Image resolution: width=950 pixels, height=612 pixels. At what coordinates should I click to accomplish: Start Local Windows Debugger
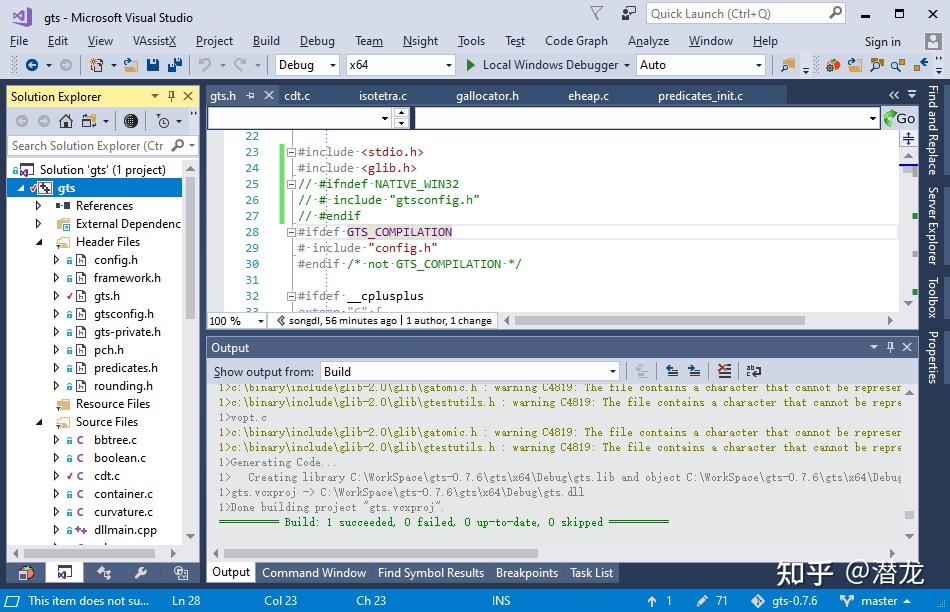click(542, 65)
